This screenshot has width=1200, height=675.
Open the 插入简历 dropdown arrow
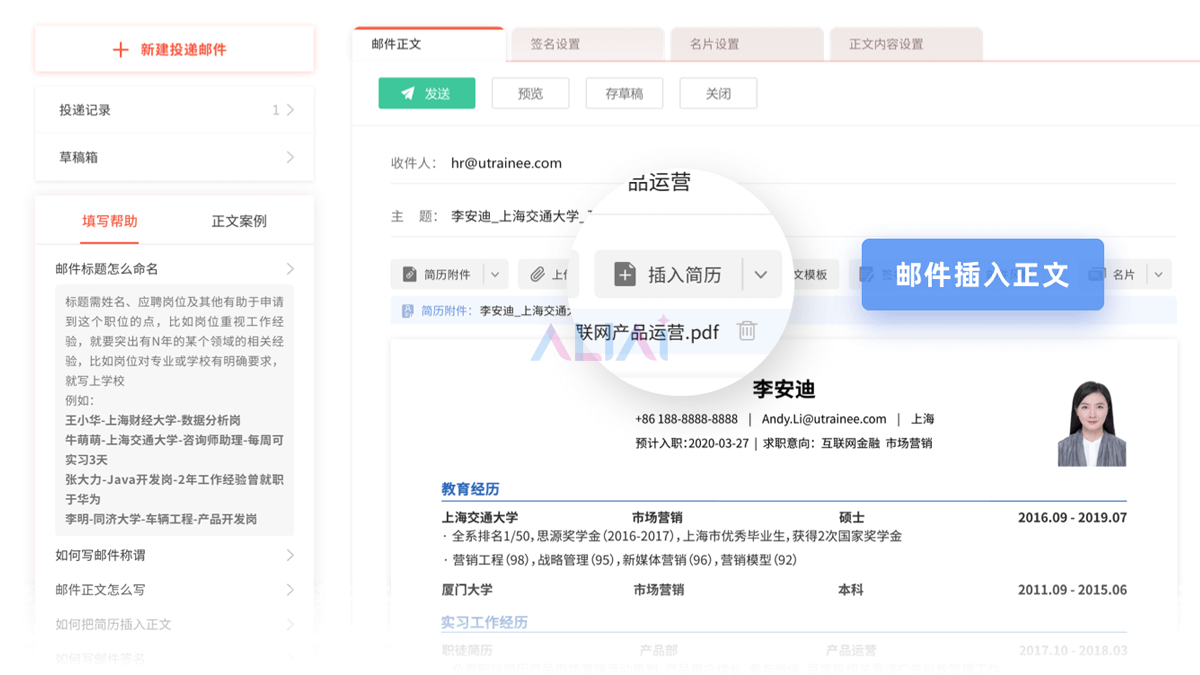(761, 274)
